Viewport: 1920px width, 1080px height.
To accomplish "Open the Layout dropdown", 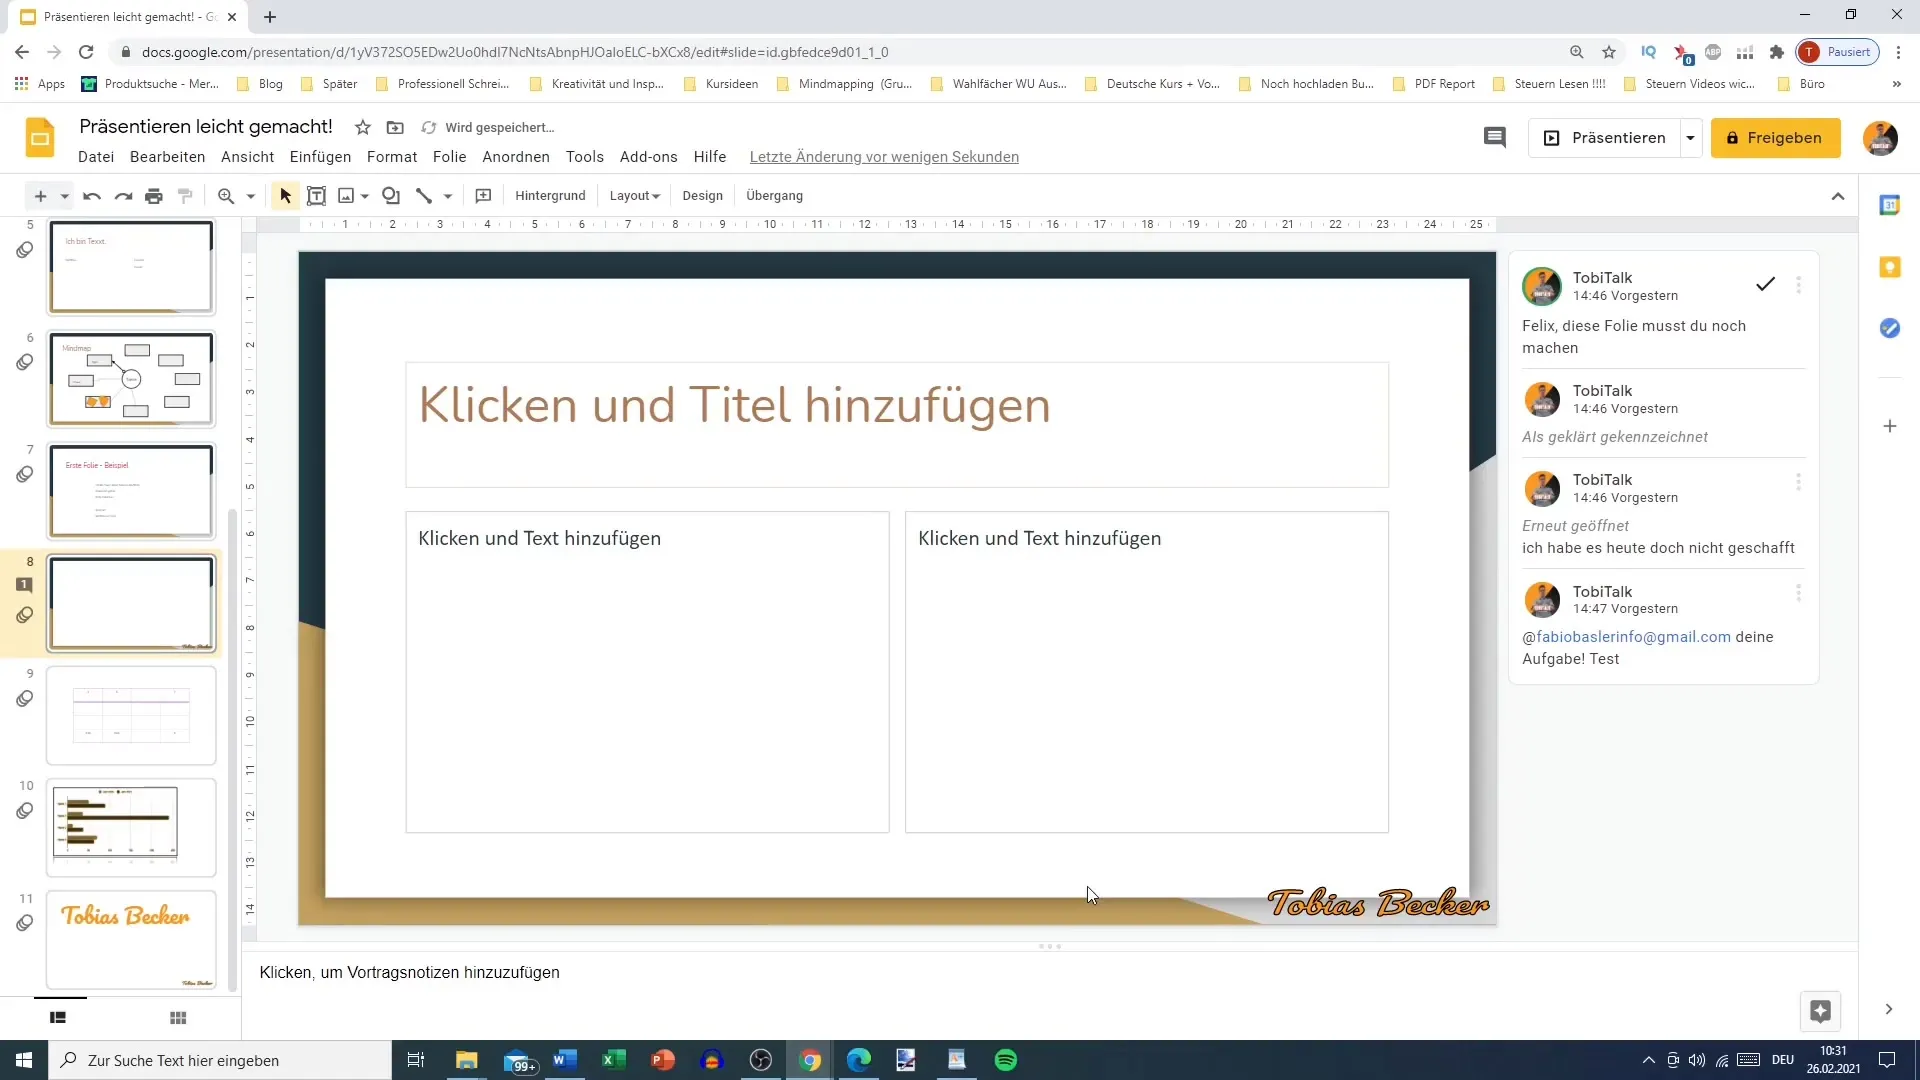I will (x=635, y=196).
